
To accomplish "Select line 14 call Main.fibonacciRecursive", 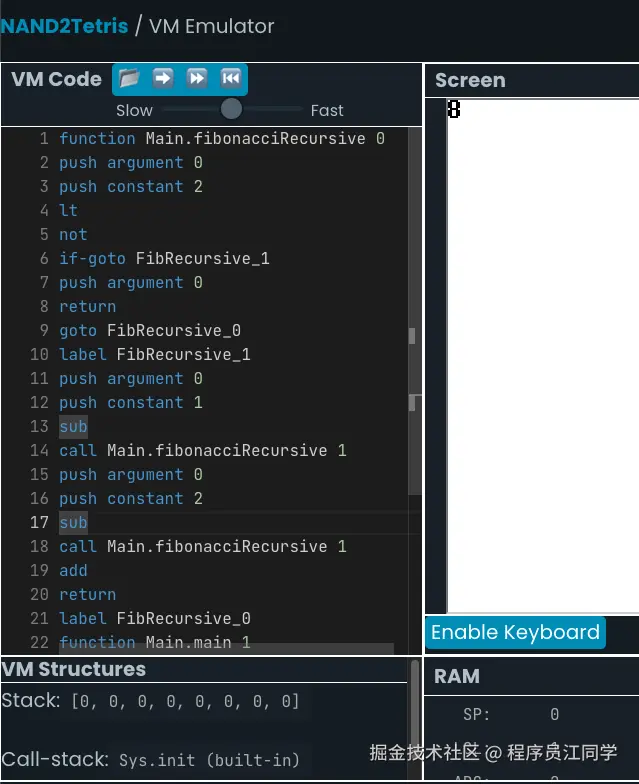I will (x=202, y=450).
